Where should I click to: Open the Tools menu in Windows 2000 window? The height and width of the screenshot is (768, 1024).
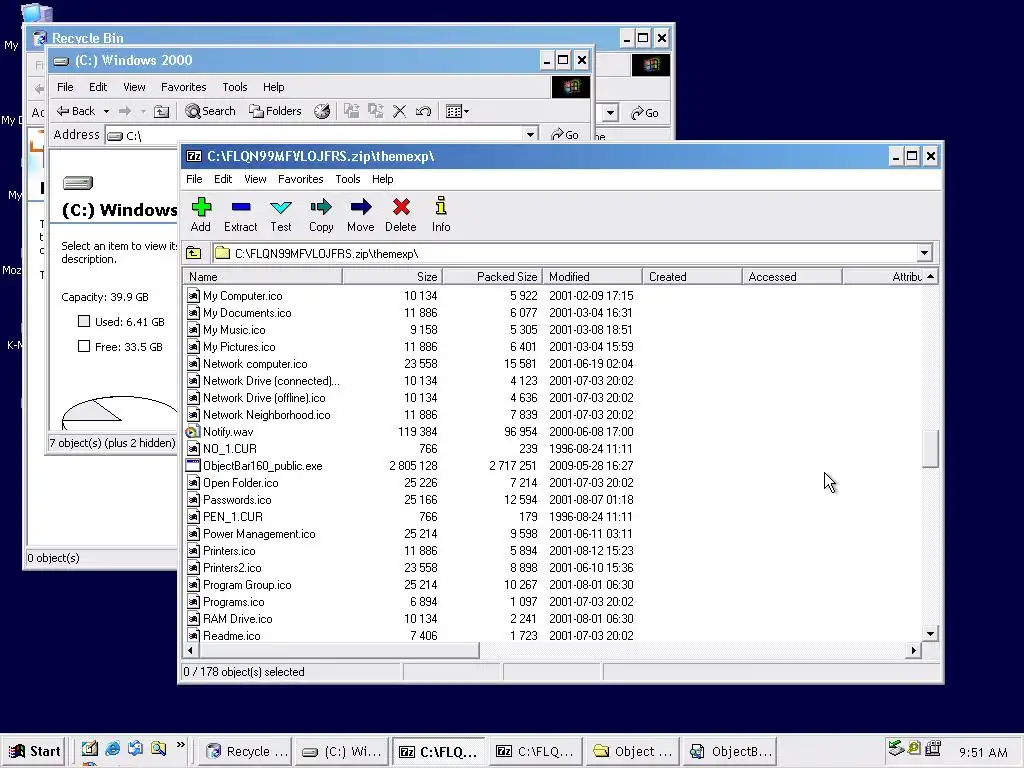coord(234,87)
